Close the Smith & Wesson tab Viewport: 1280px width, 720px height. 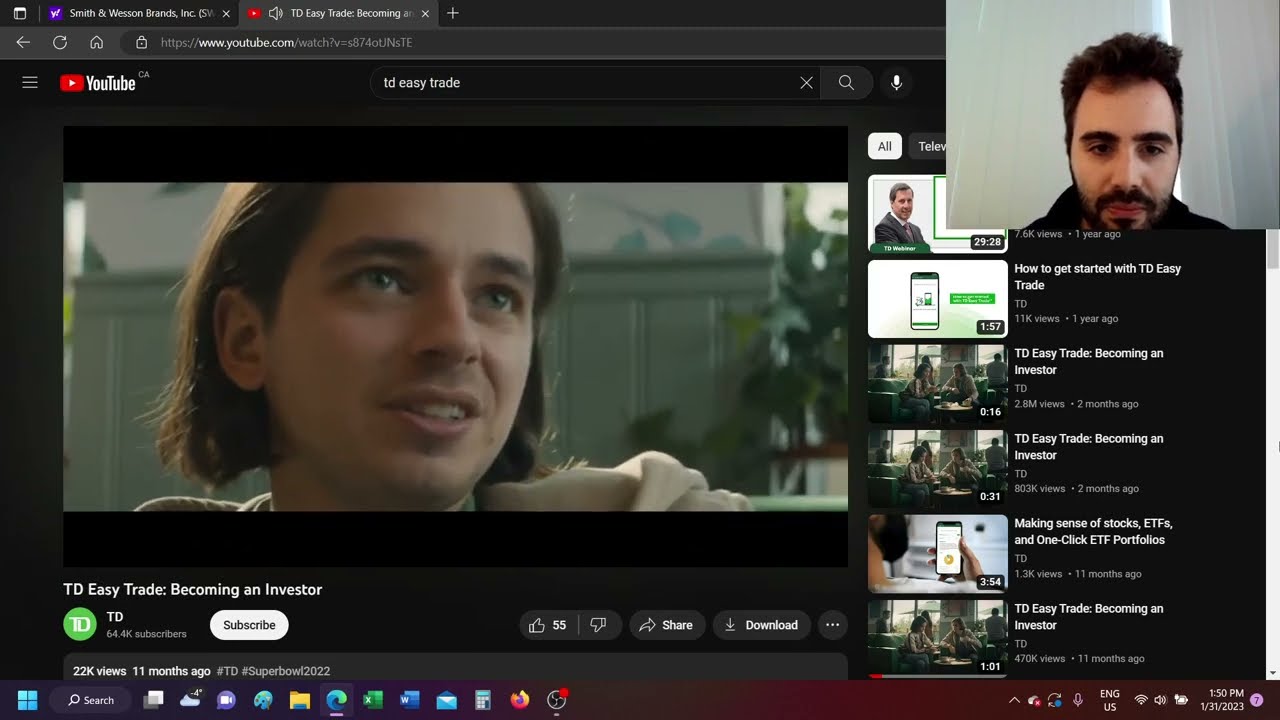[226, 13]
